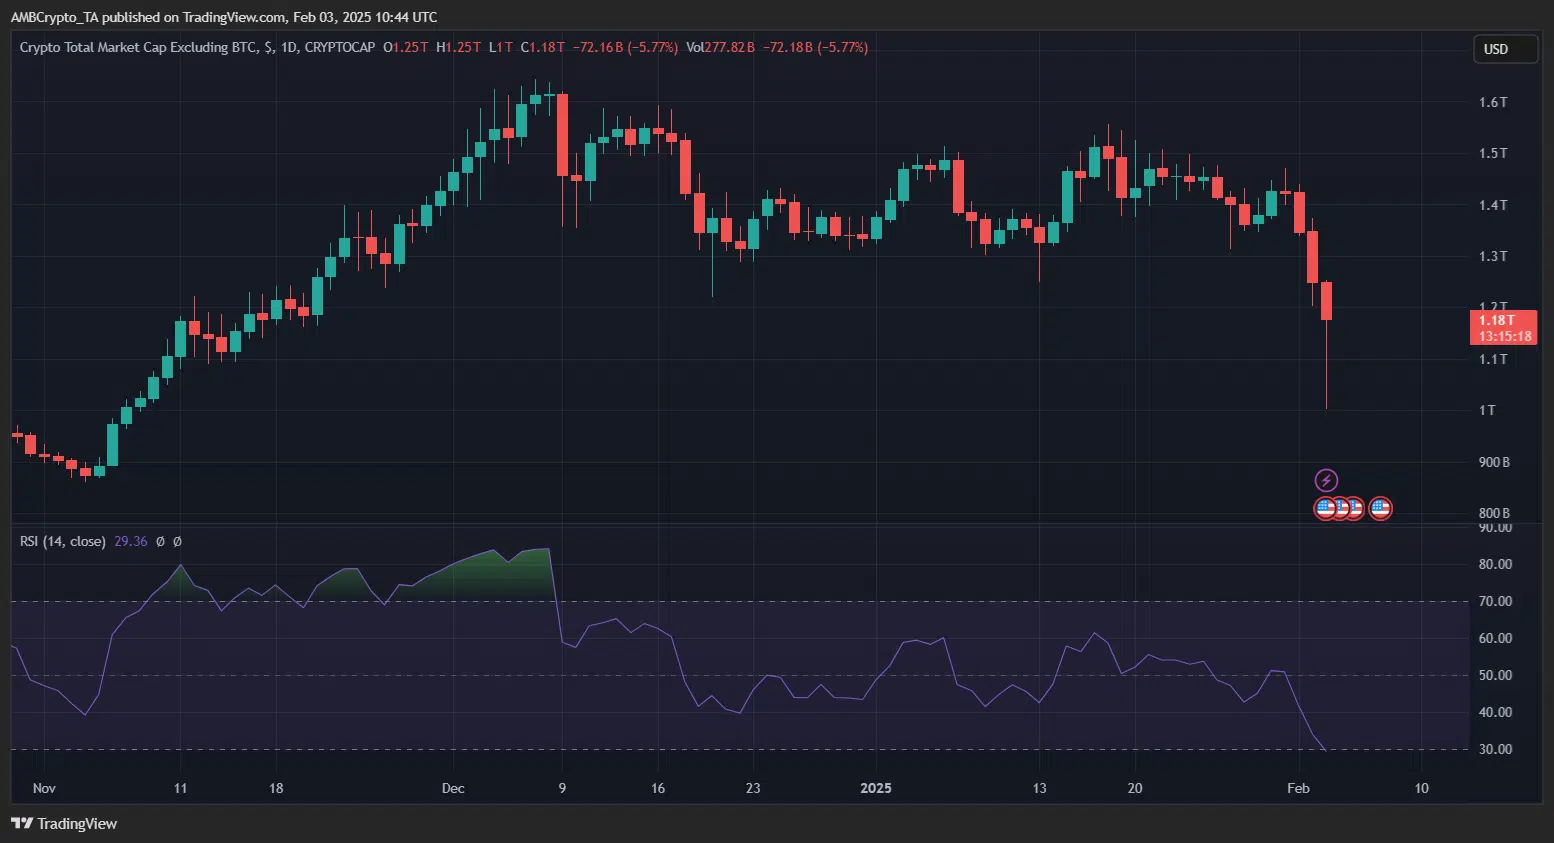Image resolution: width=1554 pixels, height=843 pixels.
Task: Click the 16 date label on time axis
Action: tap(658, 788)
